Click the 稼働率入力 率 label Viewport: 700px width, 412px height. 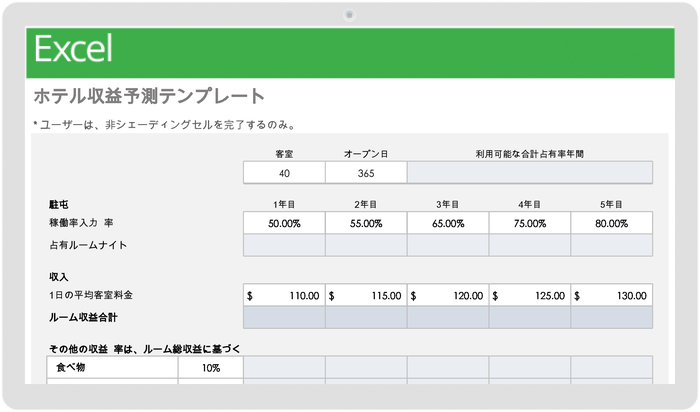(81, 222)
